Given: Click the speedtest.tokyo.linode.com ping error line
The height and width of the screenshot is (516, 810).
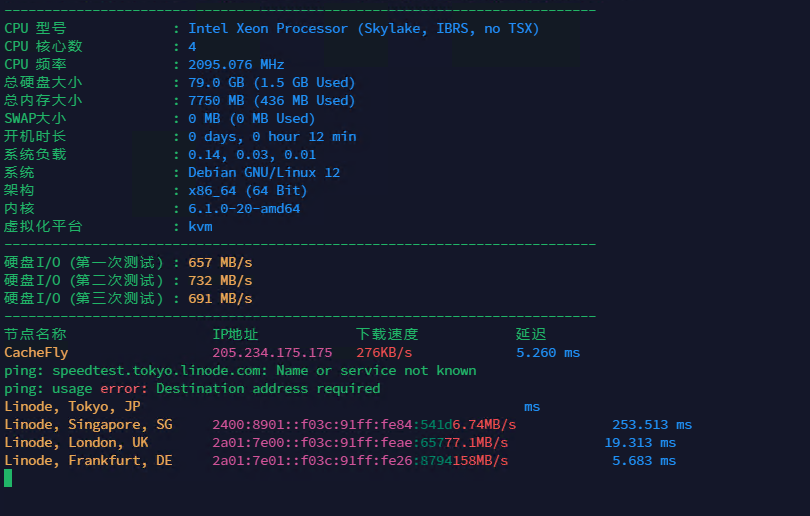Looking at the screenshot, I should coord(240,371).
